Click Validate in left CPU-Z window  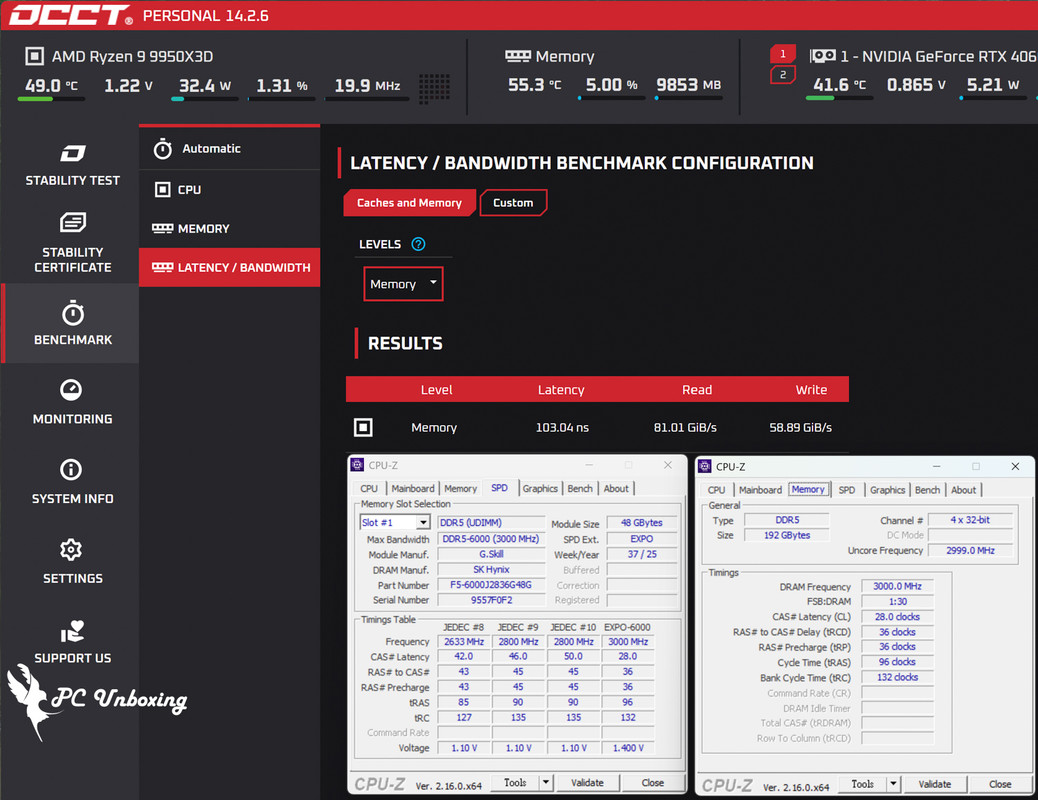click(x=587, y=782)
